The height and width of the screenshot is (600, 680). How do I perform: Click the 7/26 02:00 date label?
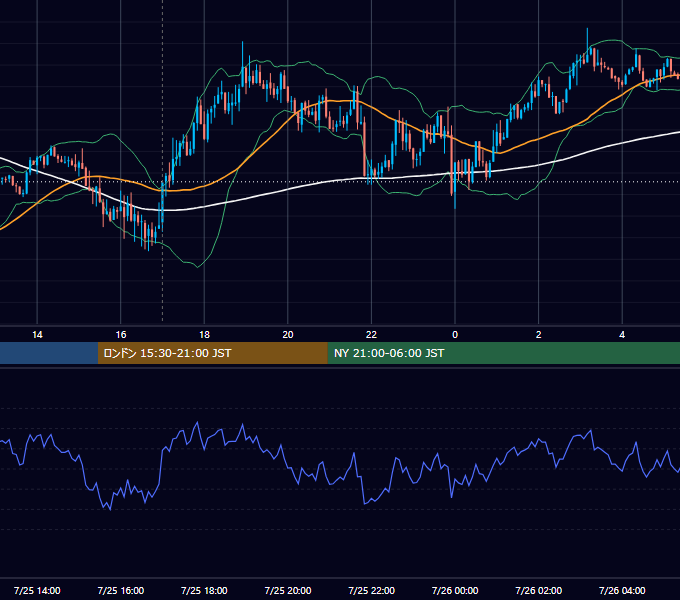(x=538, y=590)
